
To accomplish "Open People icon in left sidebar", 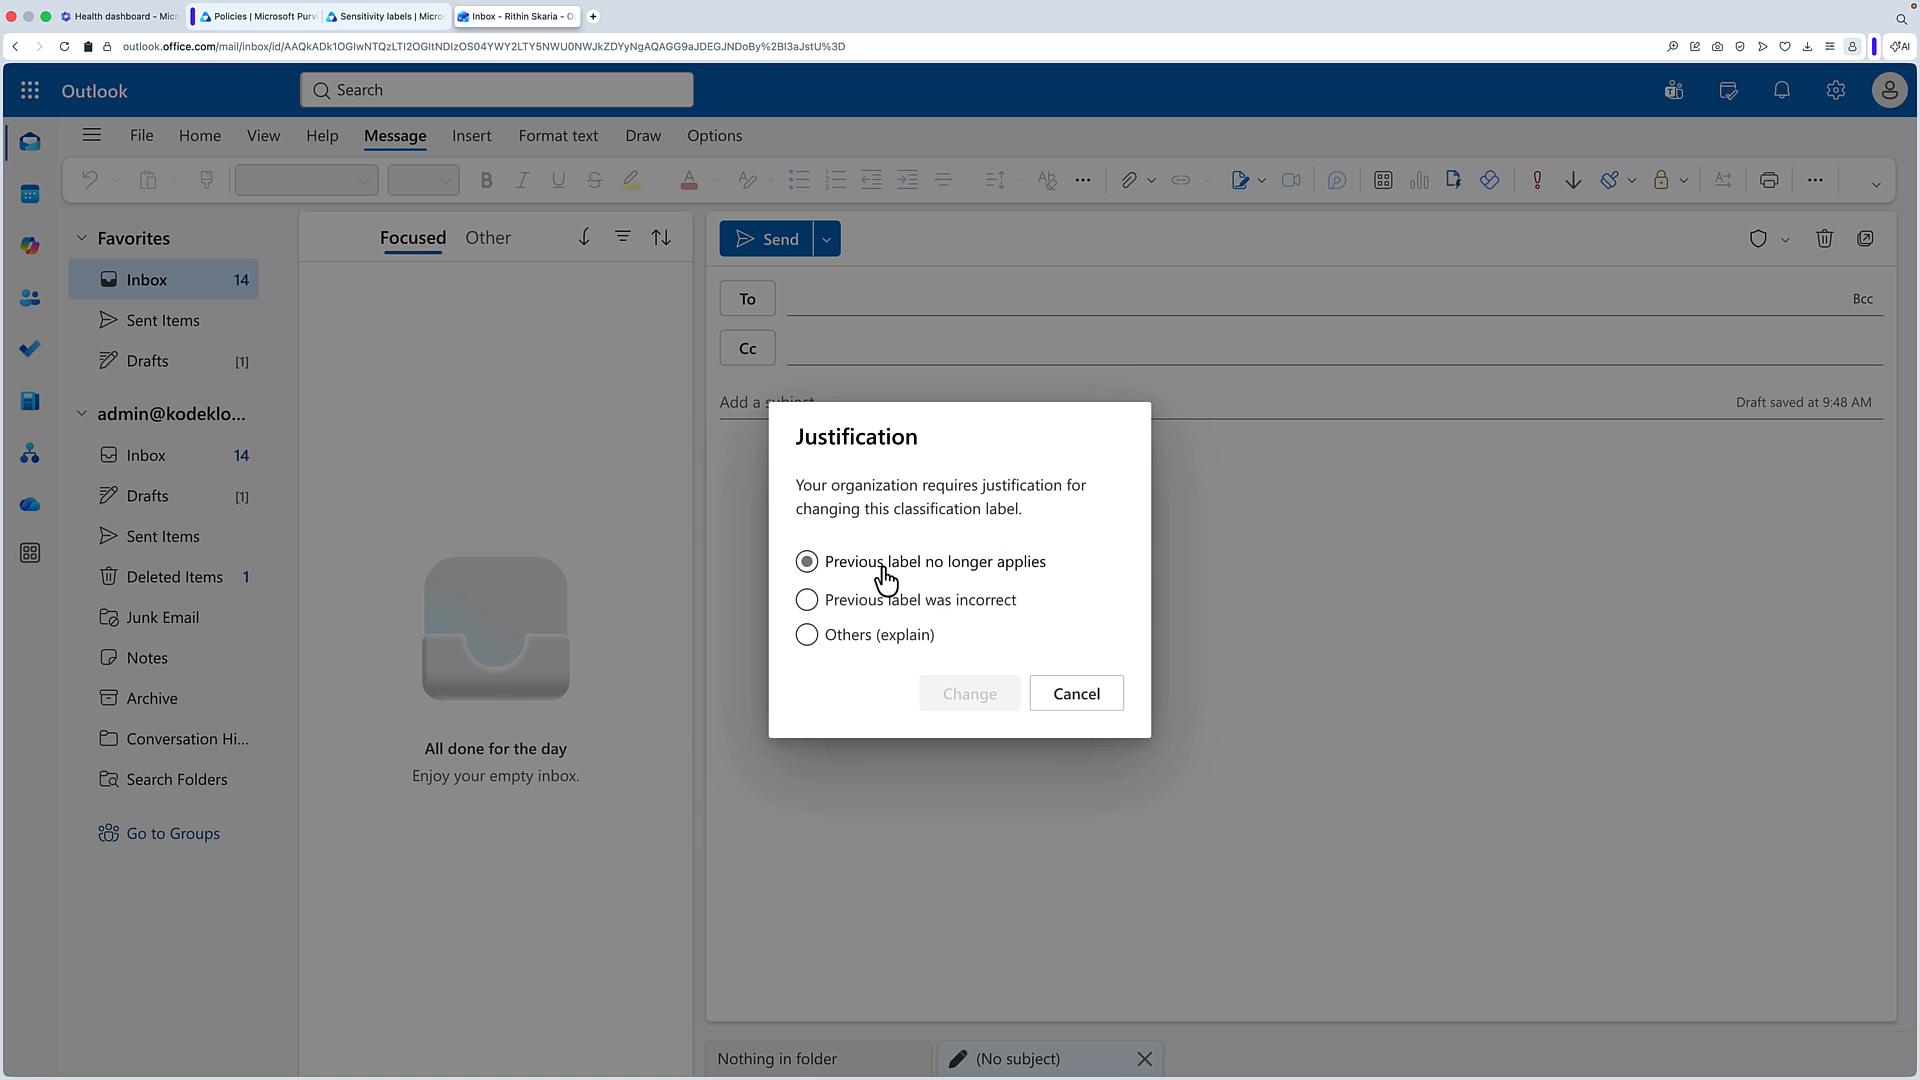I will click(30, 297).
